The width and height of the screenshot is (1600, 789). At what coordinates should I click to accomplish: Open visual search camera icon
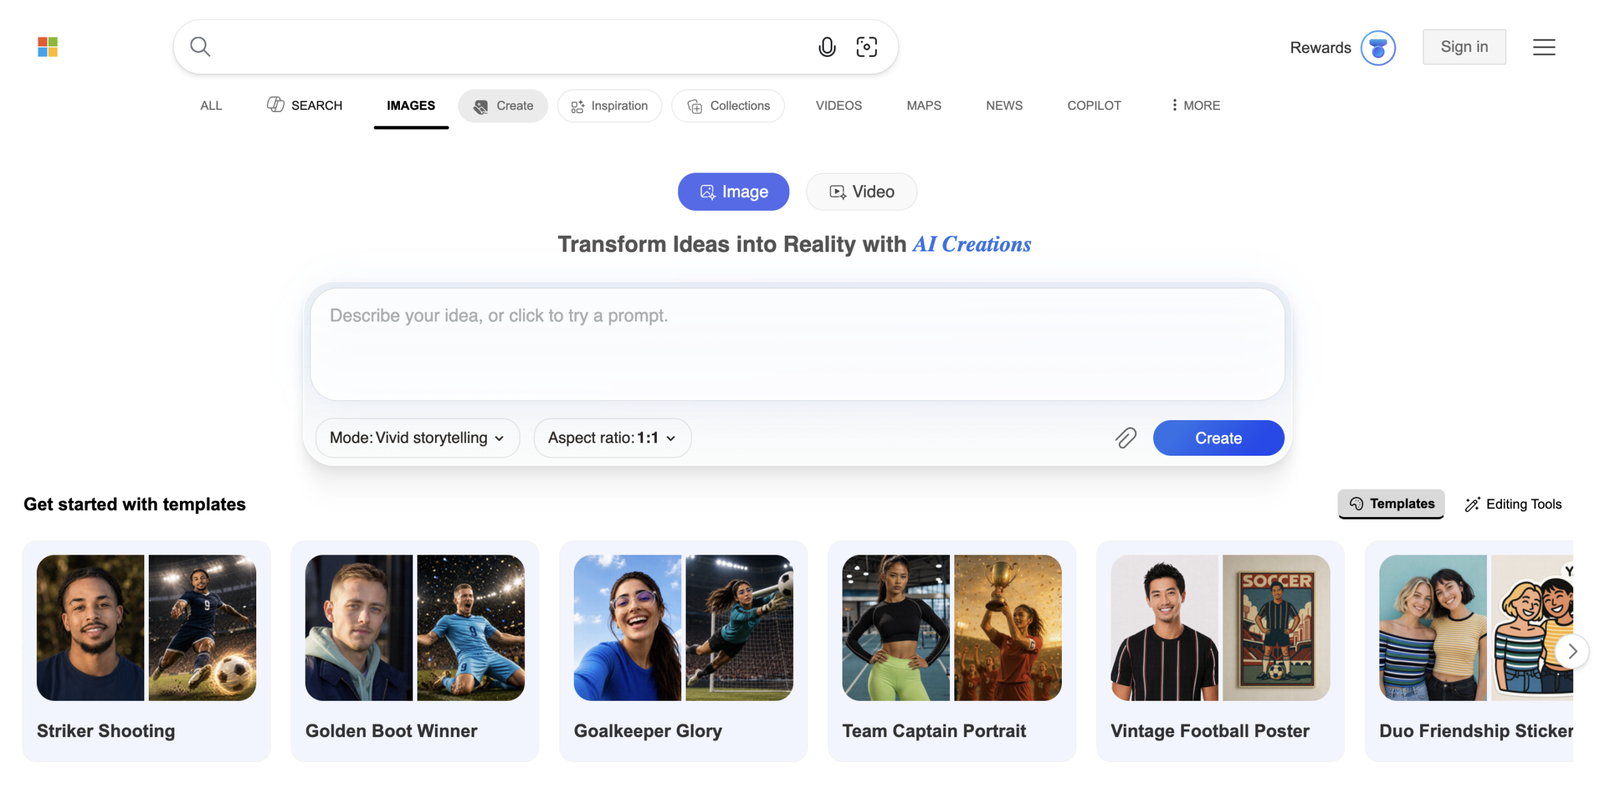pyautogui.click(x=867, y=47)
